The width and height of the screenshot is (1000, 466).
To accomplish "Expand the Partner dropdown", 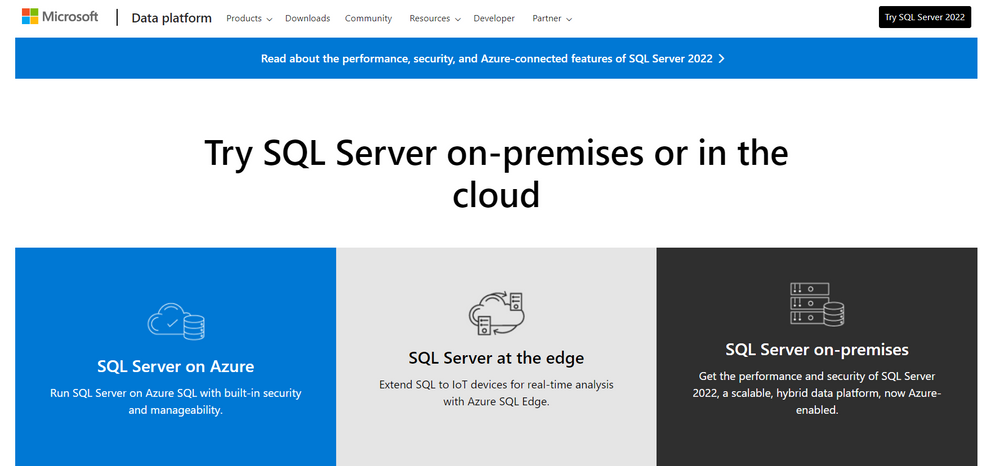I will pos(553,18).
